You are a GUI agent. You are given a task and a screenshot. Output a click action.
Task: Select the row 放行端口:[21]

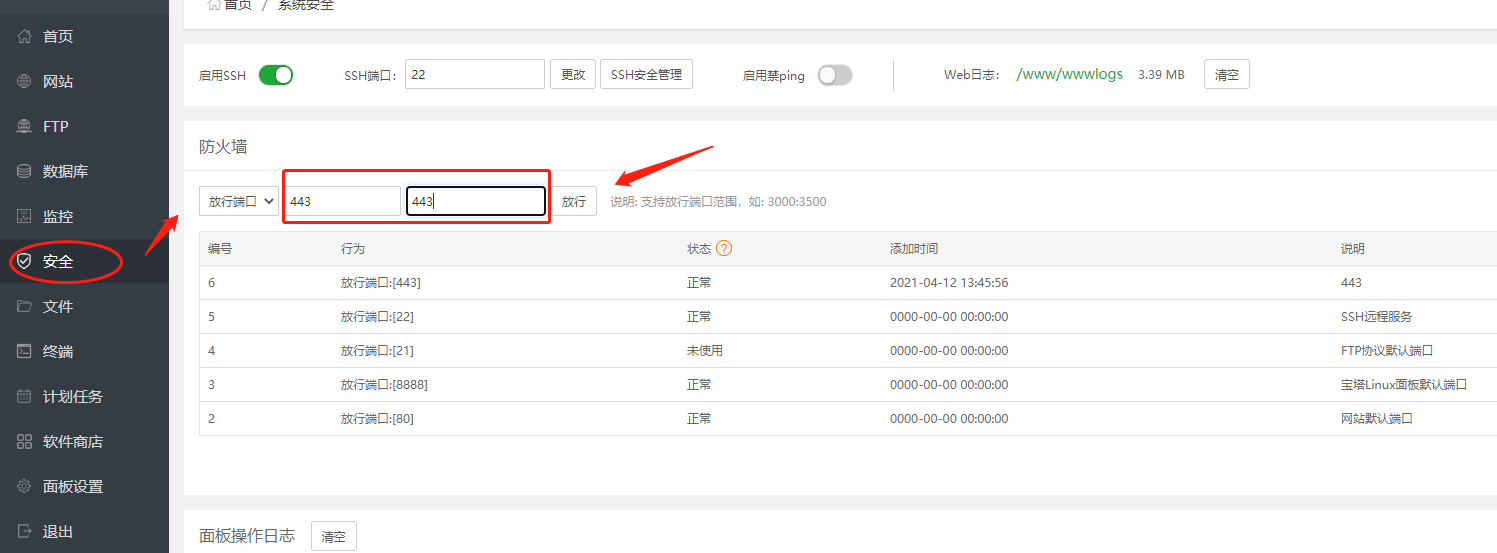[x=848, y=351]
